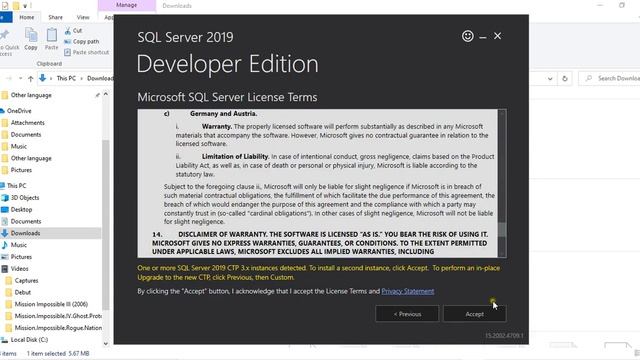Viewport: 640px width, 360px height.
Task: Close the SQL Server installer window
Action: coord(497,36)
